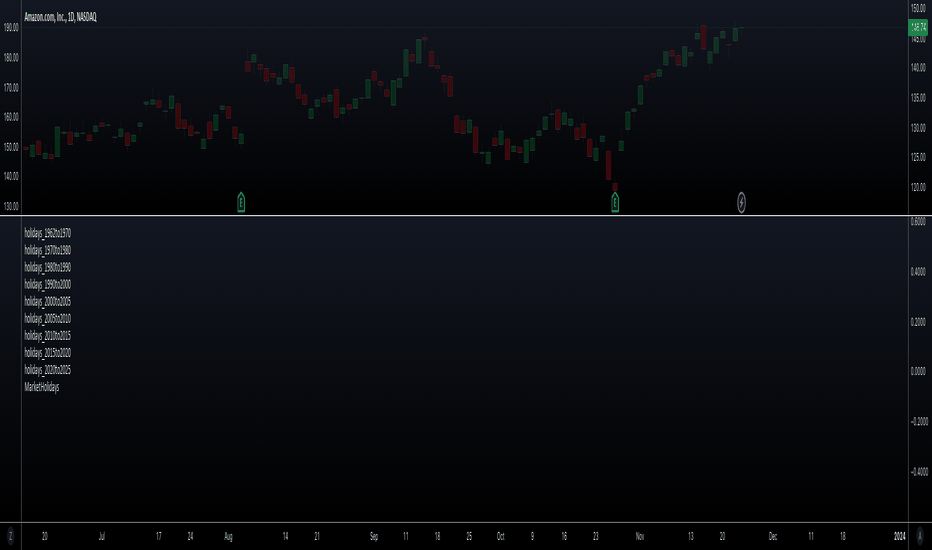Click the Dec label on time axis

773,536
